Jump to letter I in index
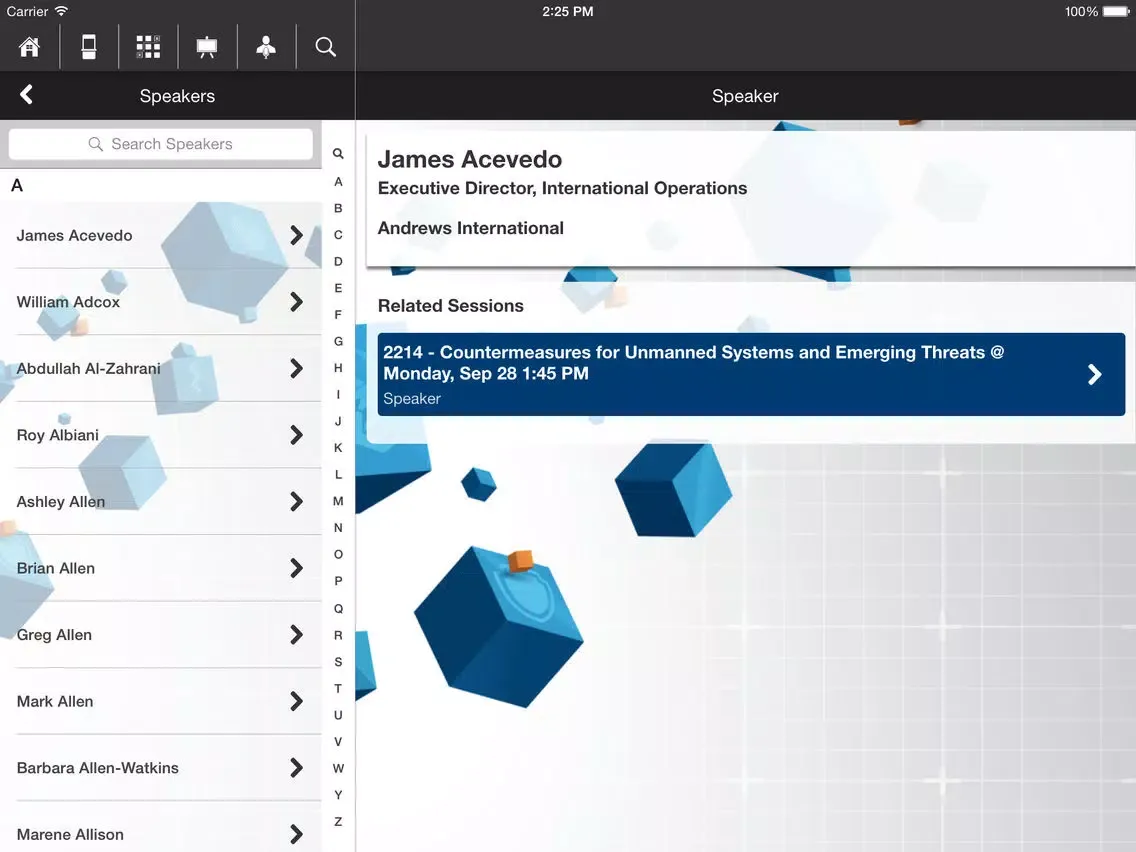Screen dimensions: 1136x852 click(338, 395)
